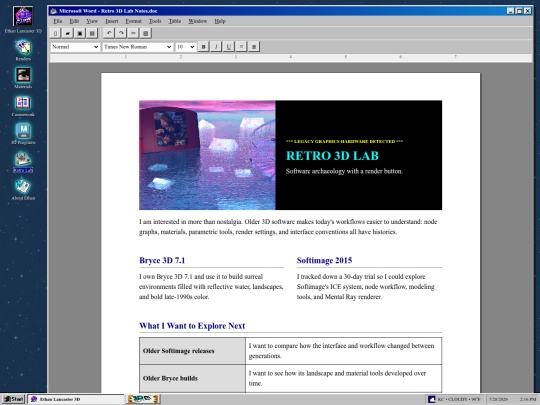The width and height of the screenshot is (540, 405).
Task: Open the Times New Roman font dropdown
Action: pyautogui.click(x=137, y=47)
